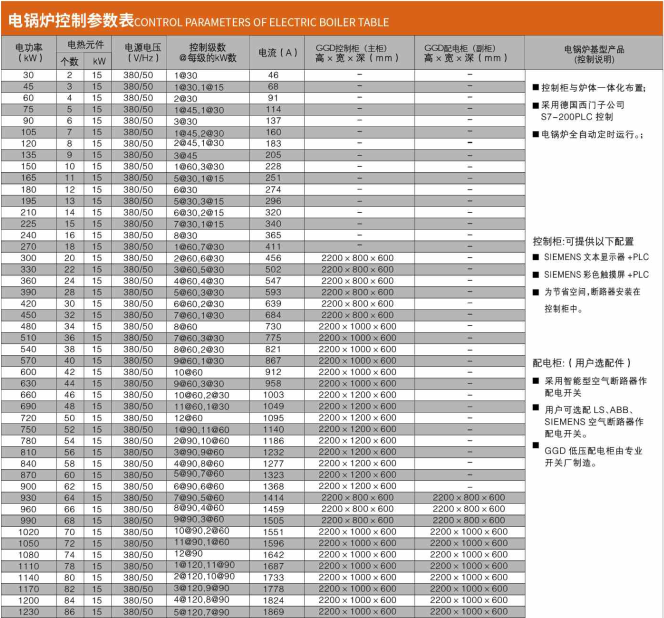Screen dimensions: 664x618
Task: Click the GGD配电柜 (副柜) column header
Action: pyautogui.click(x=465, y=52)
